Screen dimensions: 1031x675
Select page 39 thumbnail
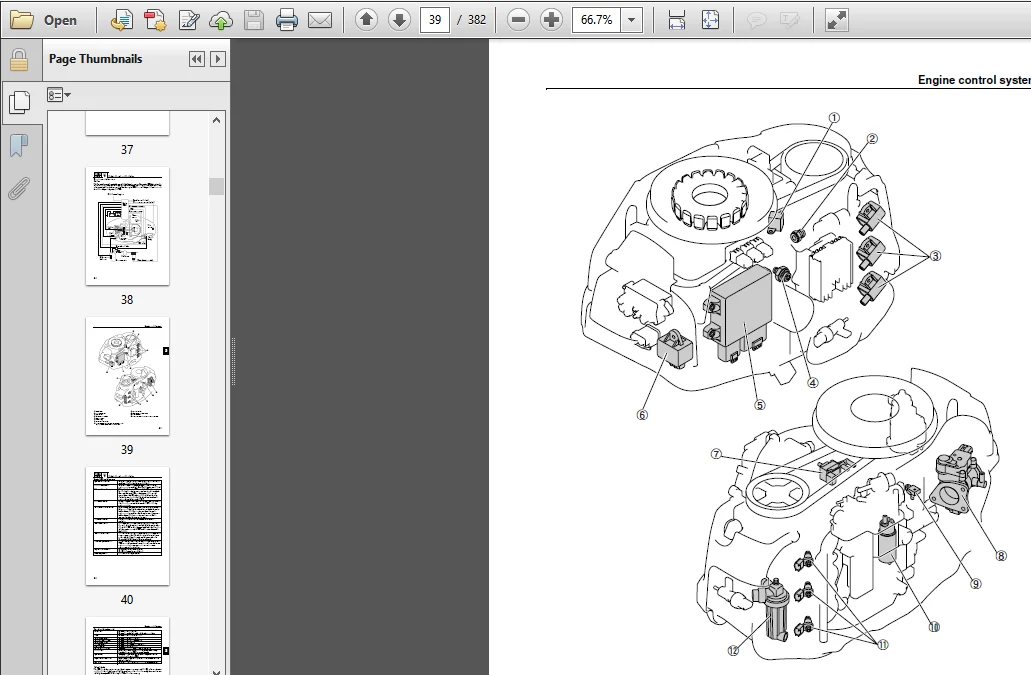128,376
